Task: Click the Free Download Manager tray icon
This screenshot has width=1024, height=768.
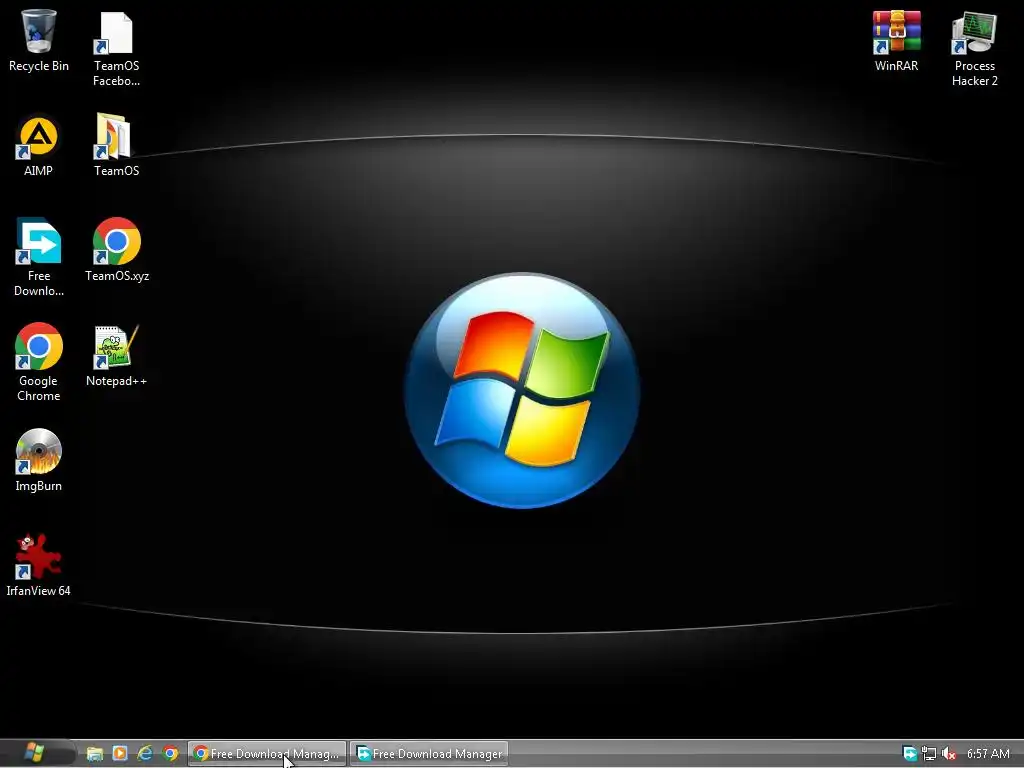Action: tap(910, 754)
